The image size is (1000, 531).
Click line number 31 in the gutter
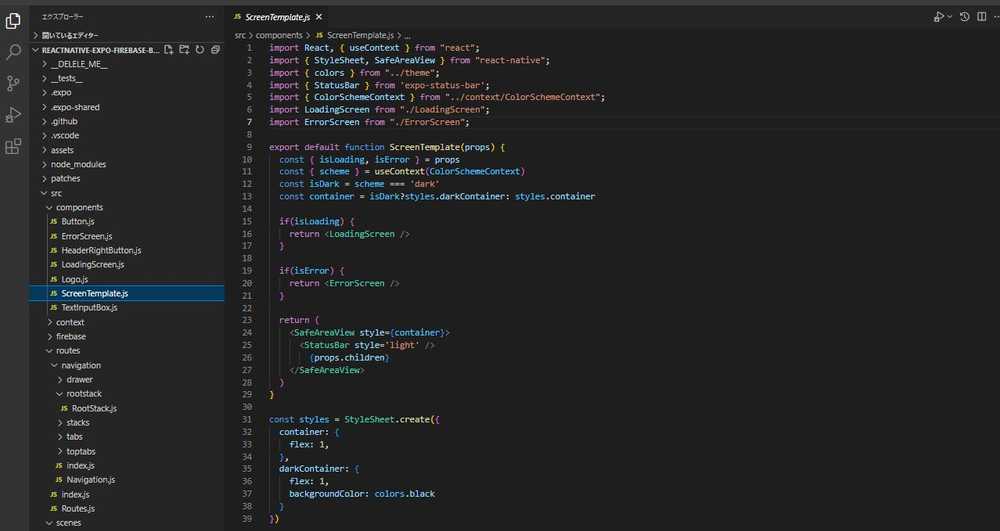click(247, 419)
